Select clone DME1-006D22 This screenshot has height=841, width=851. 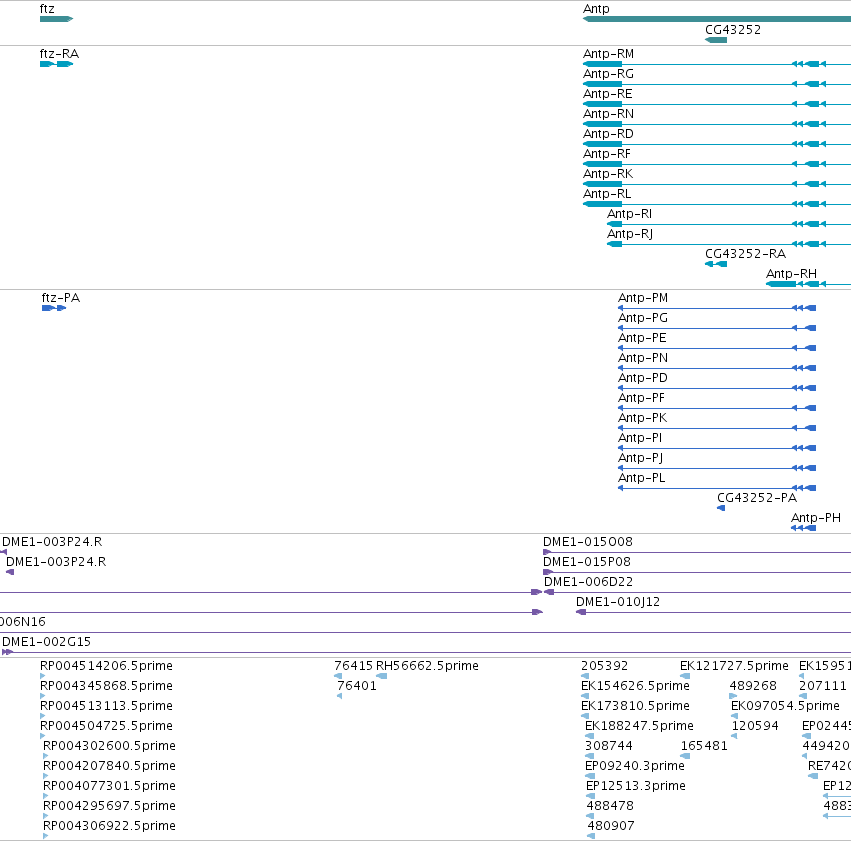(x=588, y=582)
